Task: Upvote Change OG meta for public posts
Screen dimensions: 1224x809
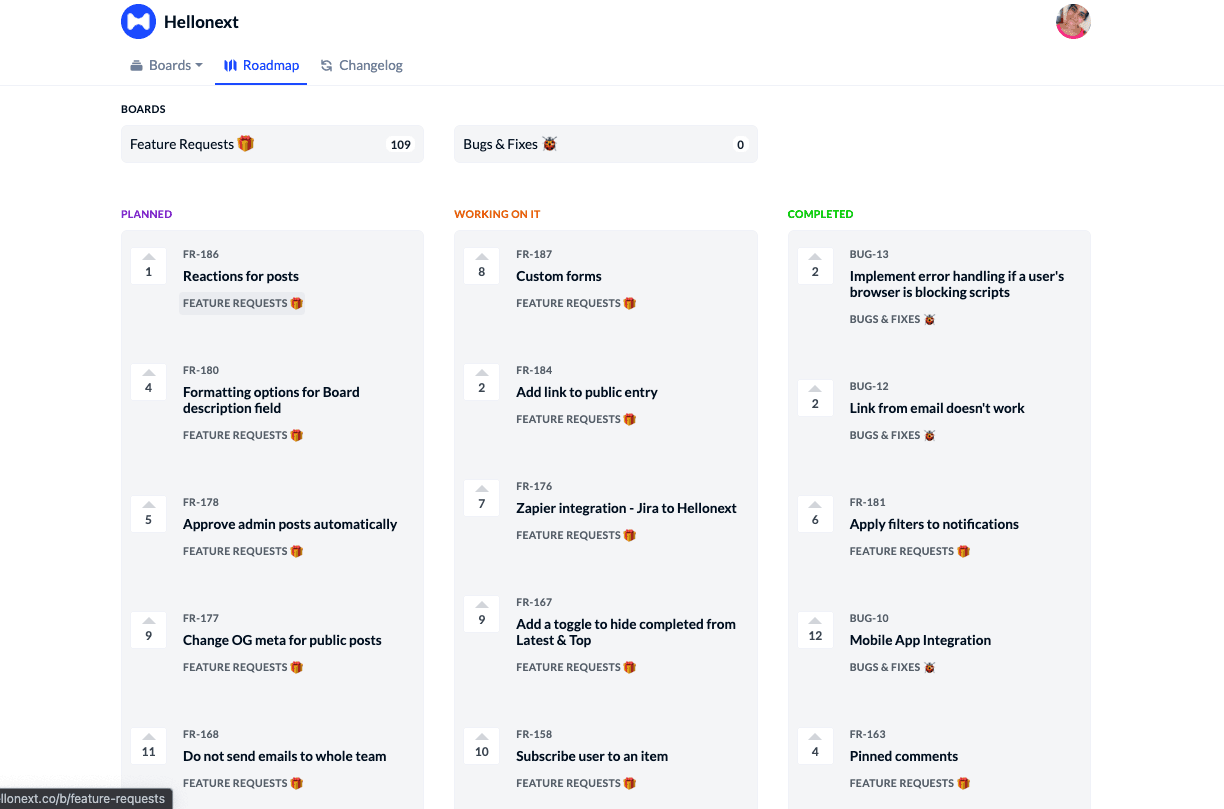Action: pyautogui.click(x=149, y=630)
